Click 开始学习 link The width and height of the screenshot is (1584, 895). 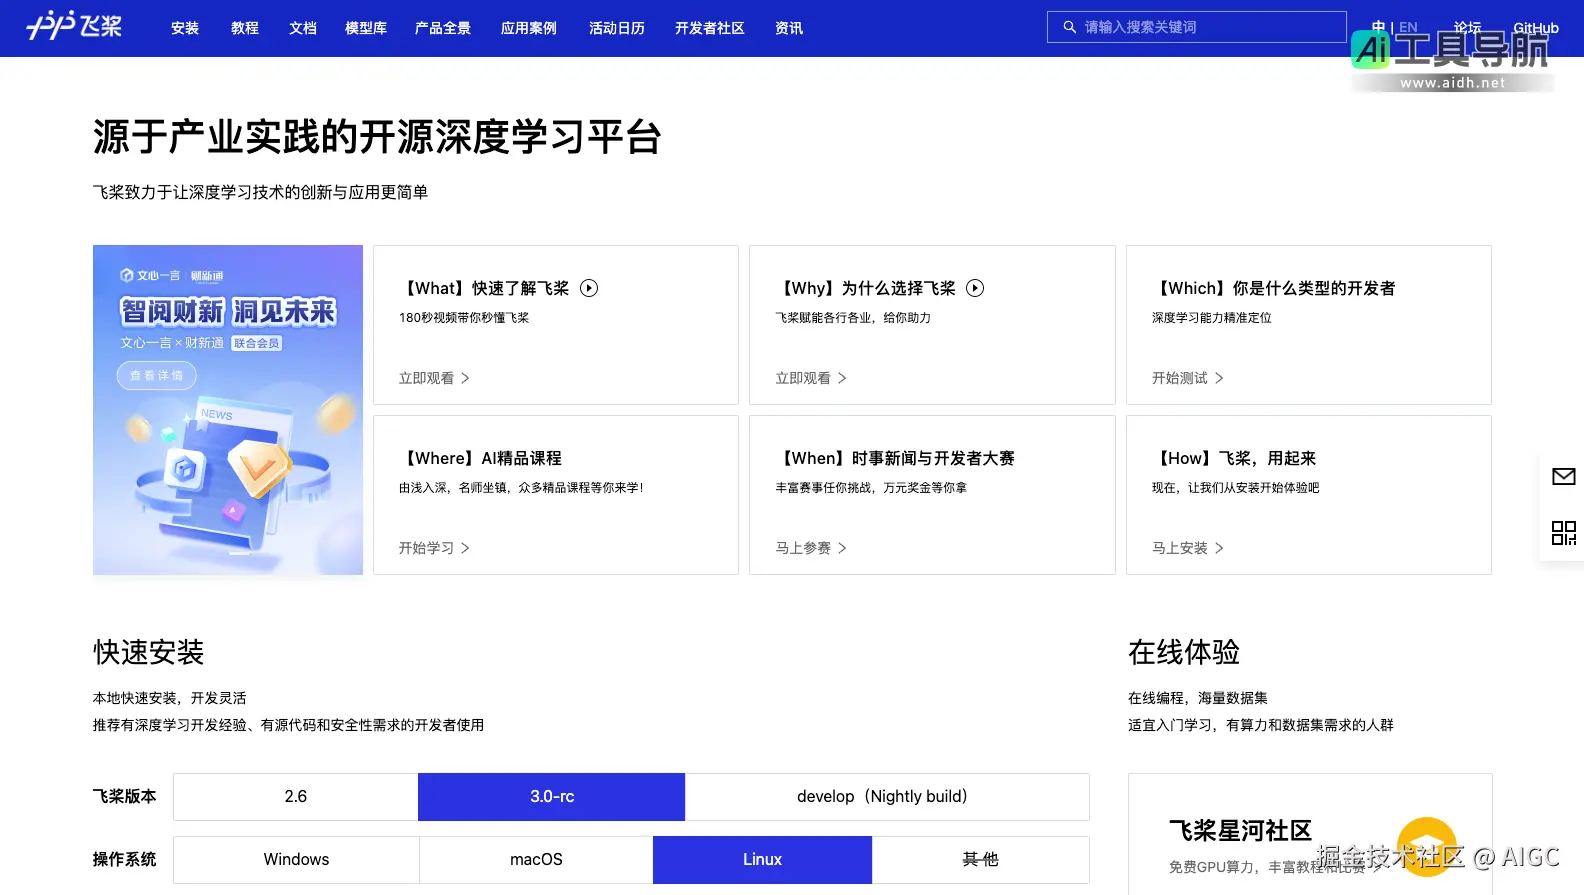coord(427,548)
